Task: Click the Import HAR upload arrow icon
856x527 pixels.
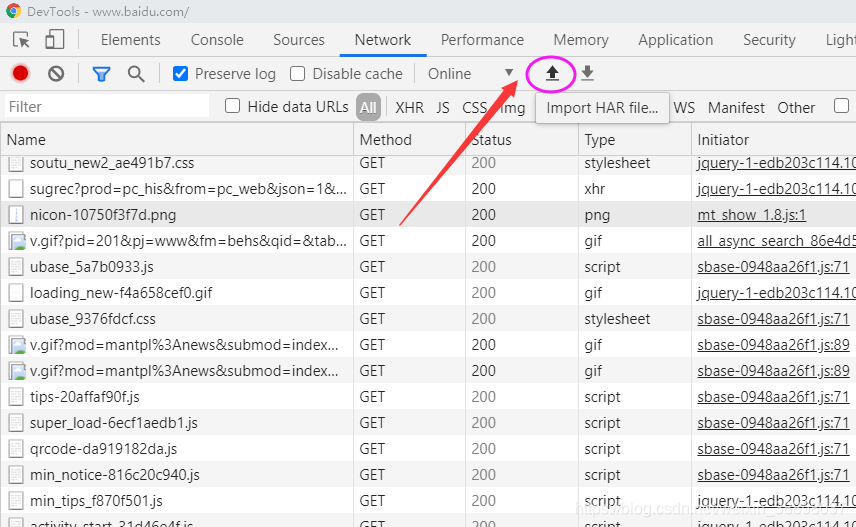Action: coord(552,73)
